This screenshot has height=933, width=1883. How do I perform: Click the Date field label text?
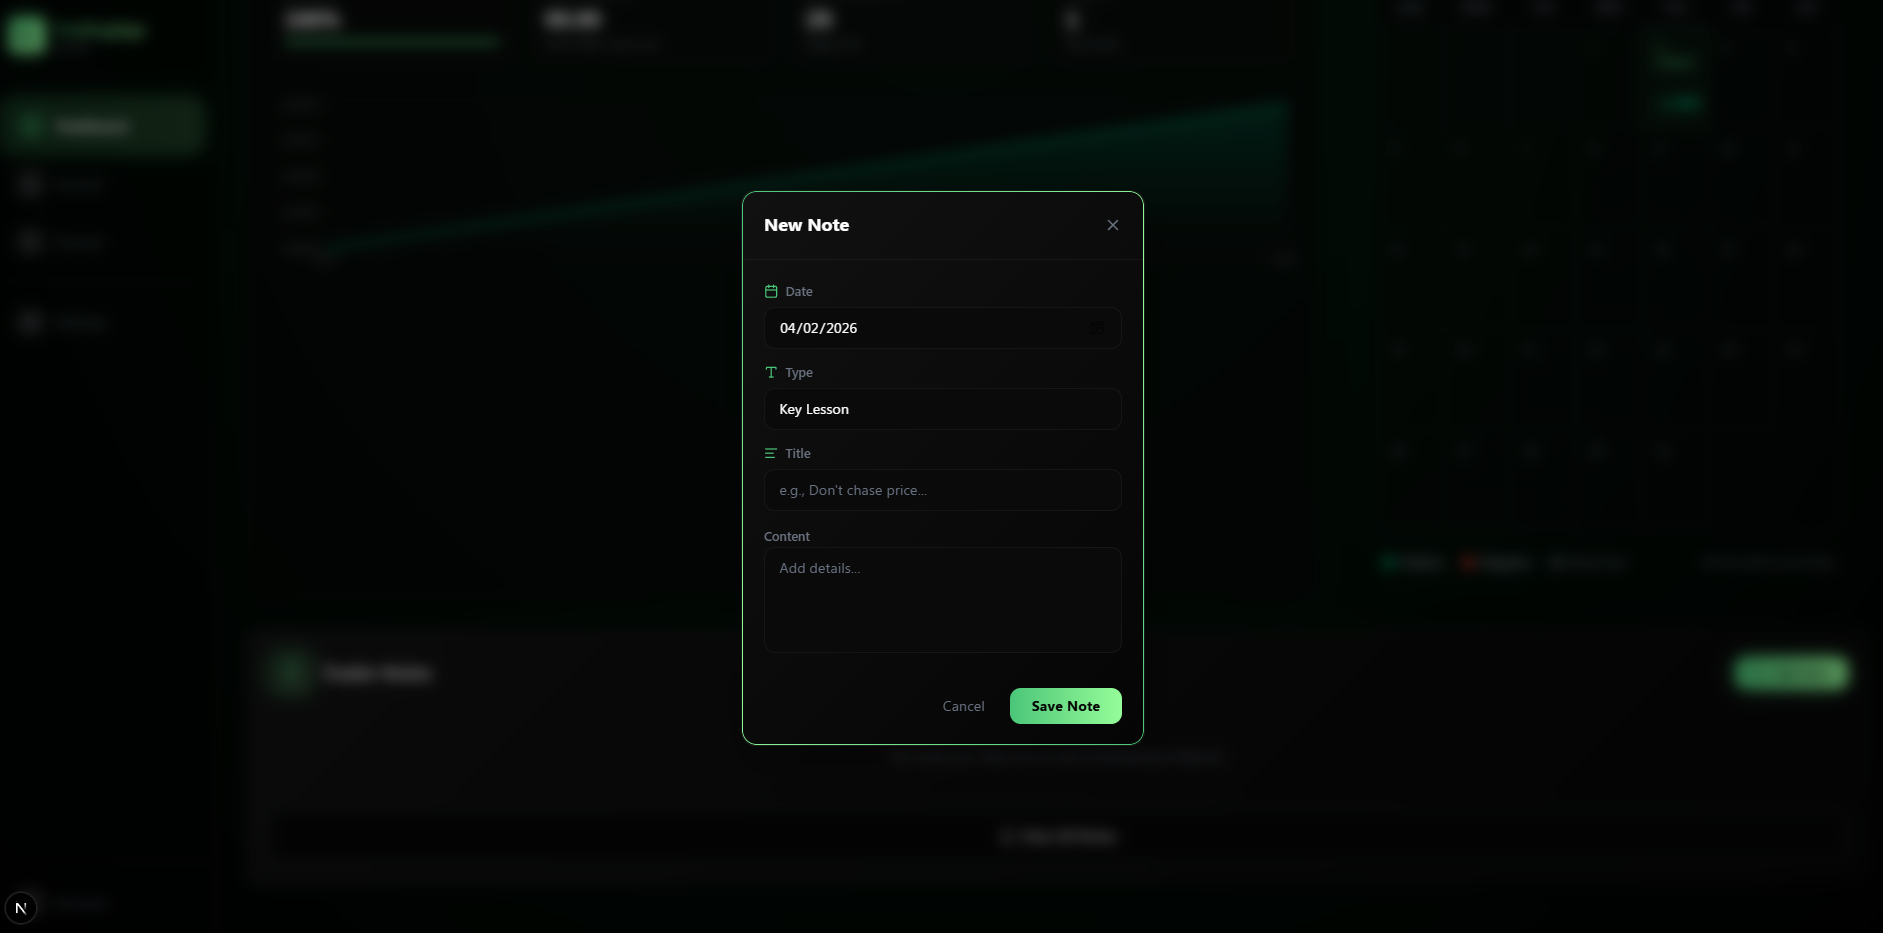(x=799, y=291)
